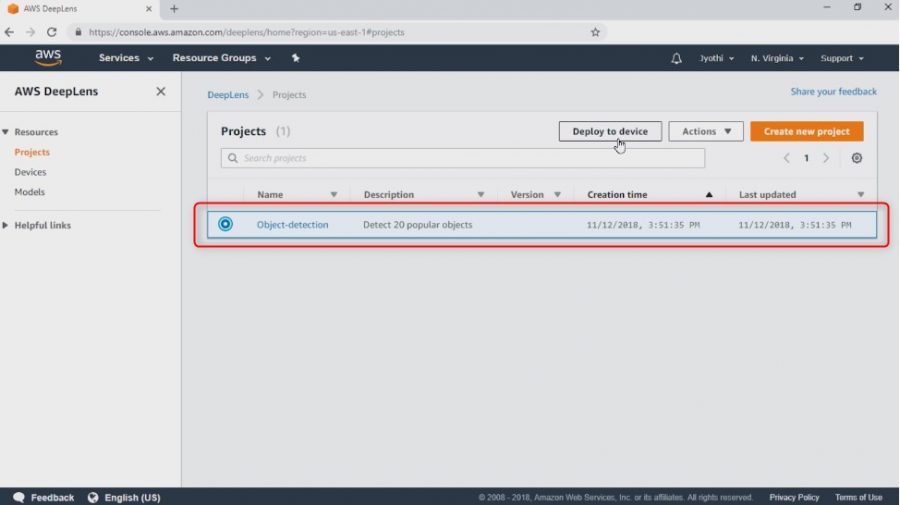
Task: Click page number 1 in pagination
Action: point(806,158)
